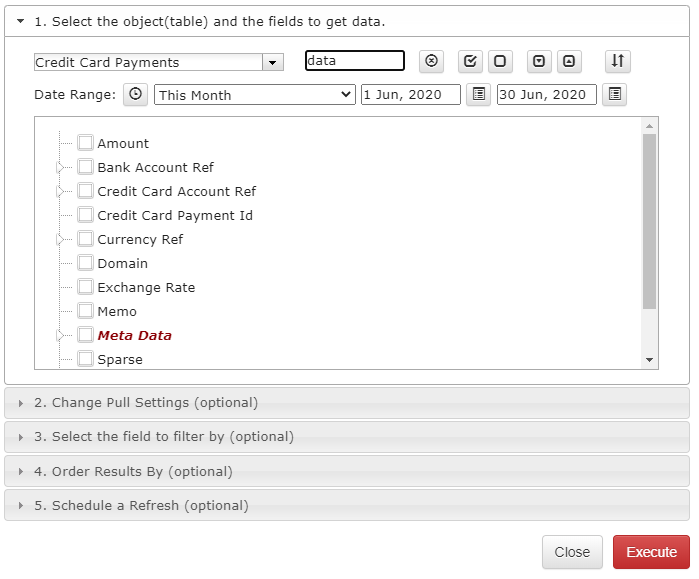Click the collapse all nodes icon

point(569,61)
